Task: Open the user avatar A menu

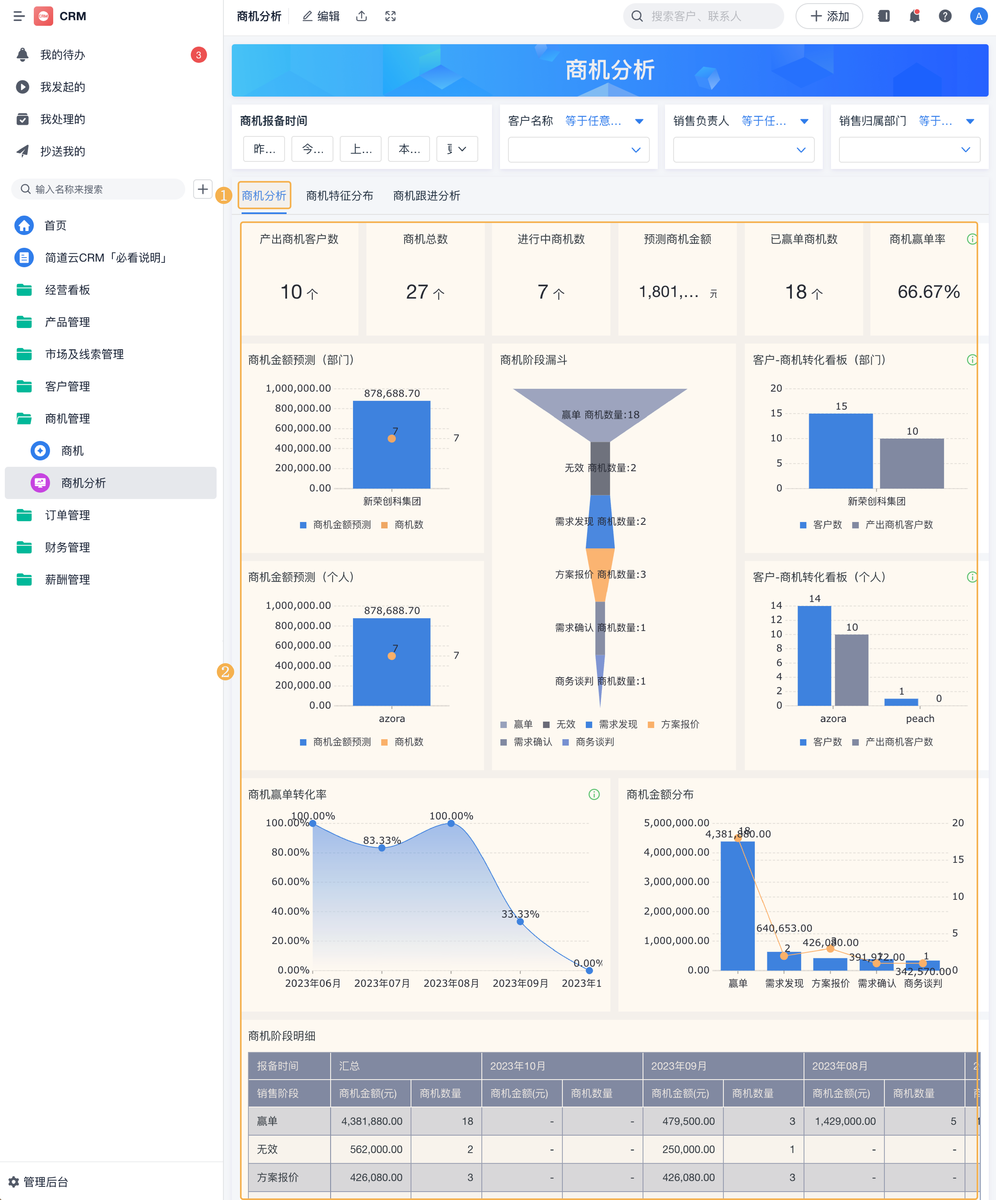Action: [x=978, y=16]
